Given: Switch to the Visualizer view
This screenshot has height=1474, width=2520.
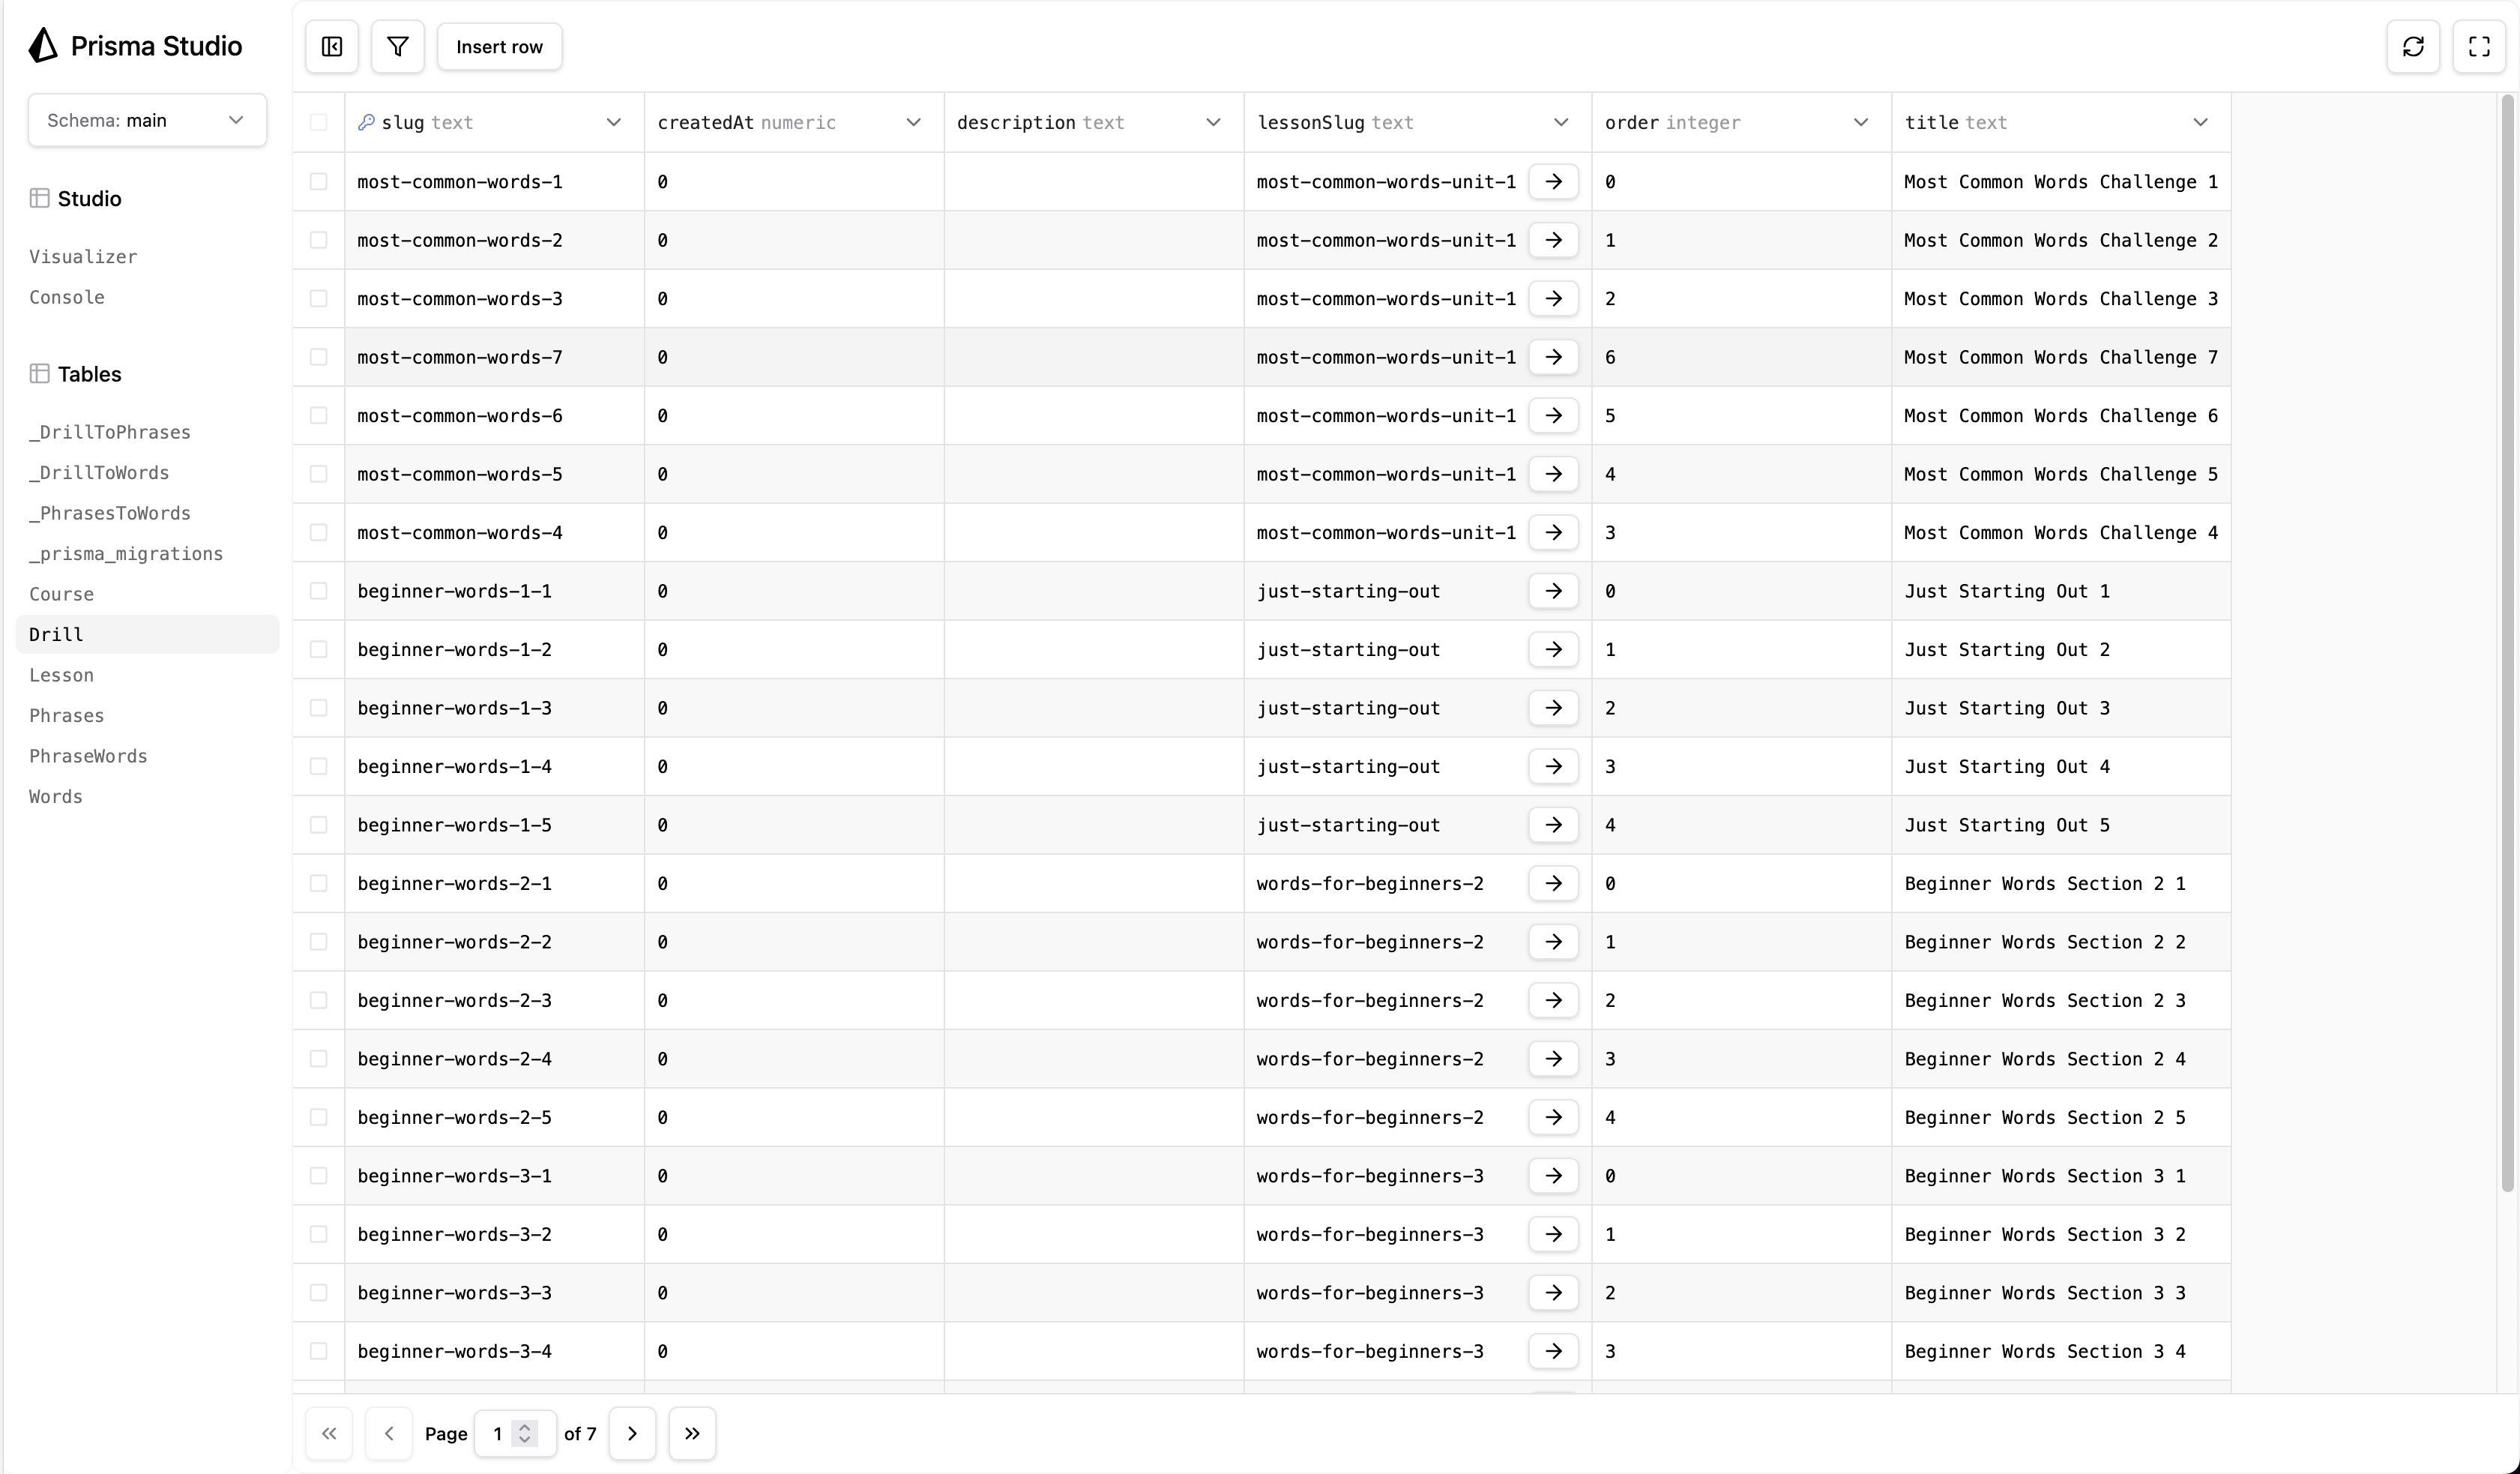Looking at the screenshot, I should [83, 257].
